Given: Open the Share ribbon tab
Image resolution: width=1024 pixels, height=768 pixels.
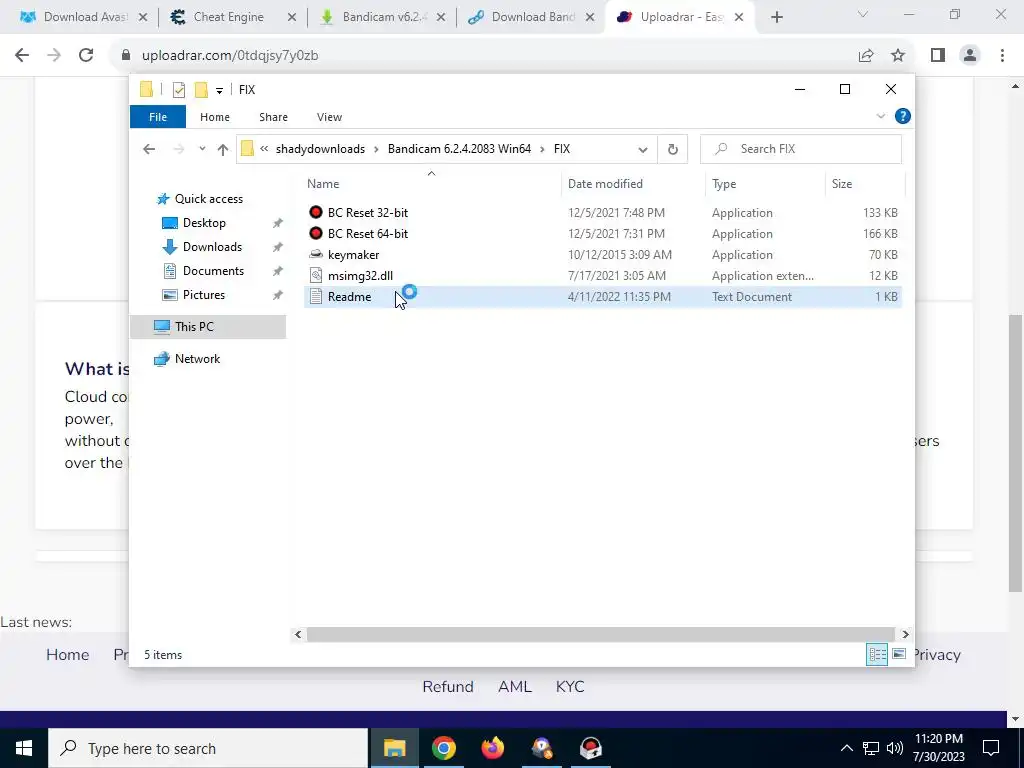Looking at the screenshot, I should pyautogui.click(x=273, y=117).
